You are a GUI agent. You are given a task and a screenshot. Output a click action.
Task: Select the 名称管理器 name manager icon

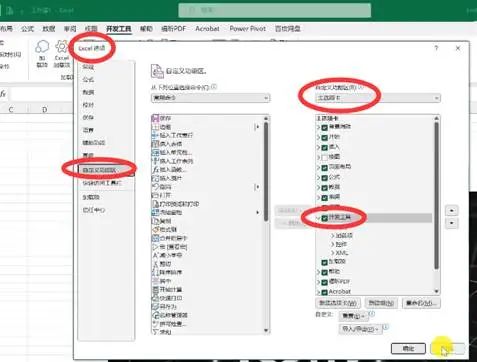[155, 315]
